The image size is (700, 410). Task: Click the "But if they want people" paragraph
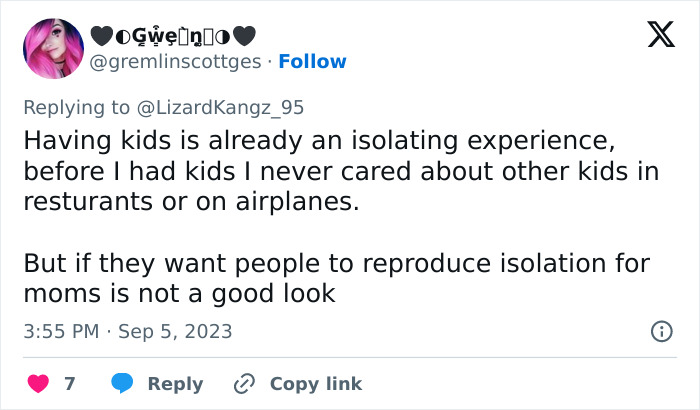(x=334, y=279)
